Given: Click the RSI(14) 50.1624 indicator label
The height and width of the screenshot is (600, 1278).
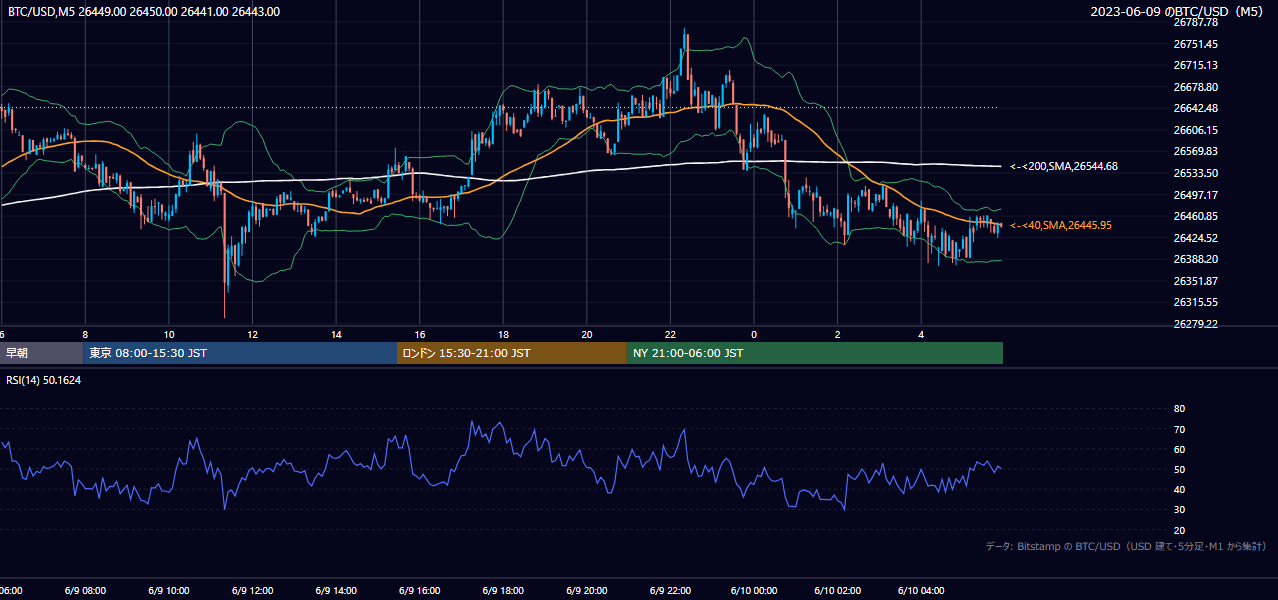Looking at the screenshot, I should pyautogui.click(x=43, y=380).
